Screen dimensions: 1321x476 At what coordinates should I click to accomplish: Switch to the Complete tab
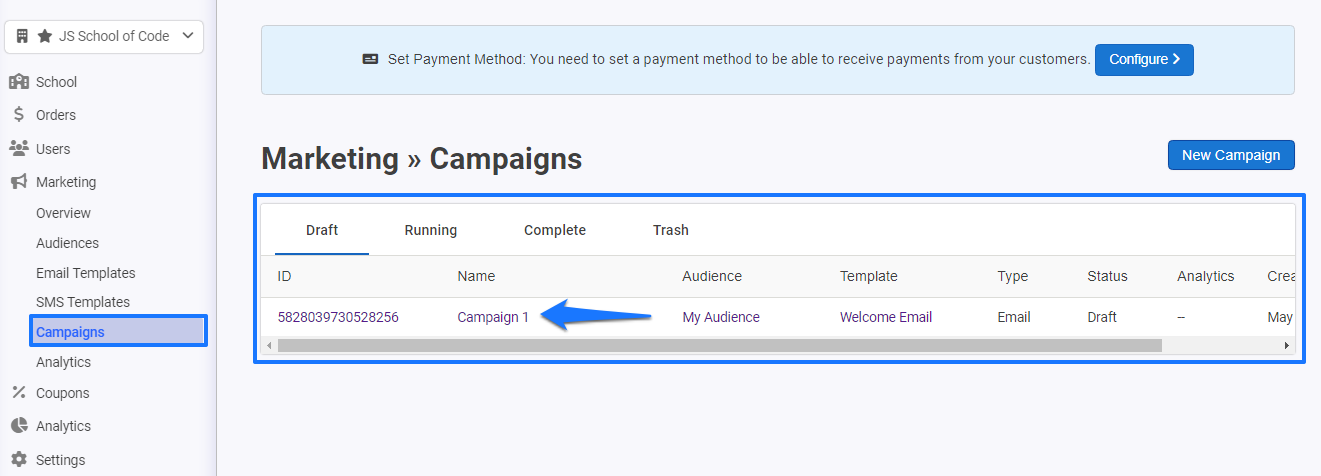[x=555, y=230]
